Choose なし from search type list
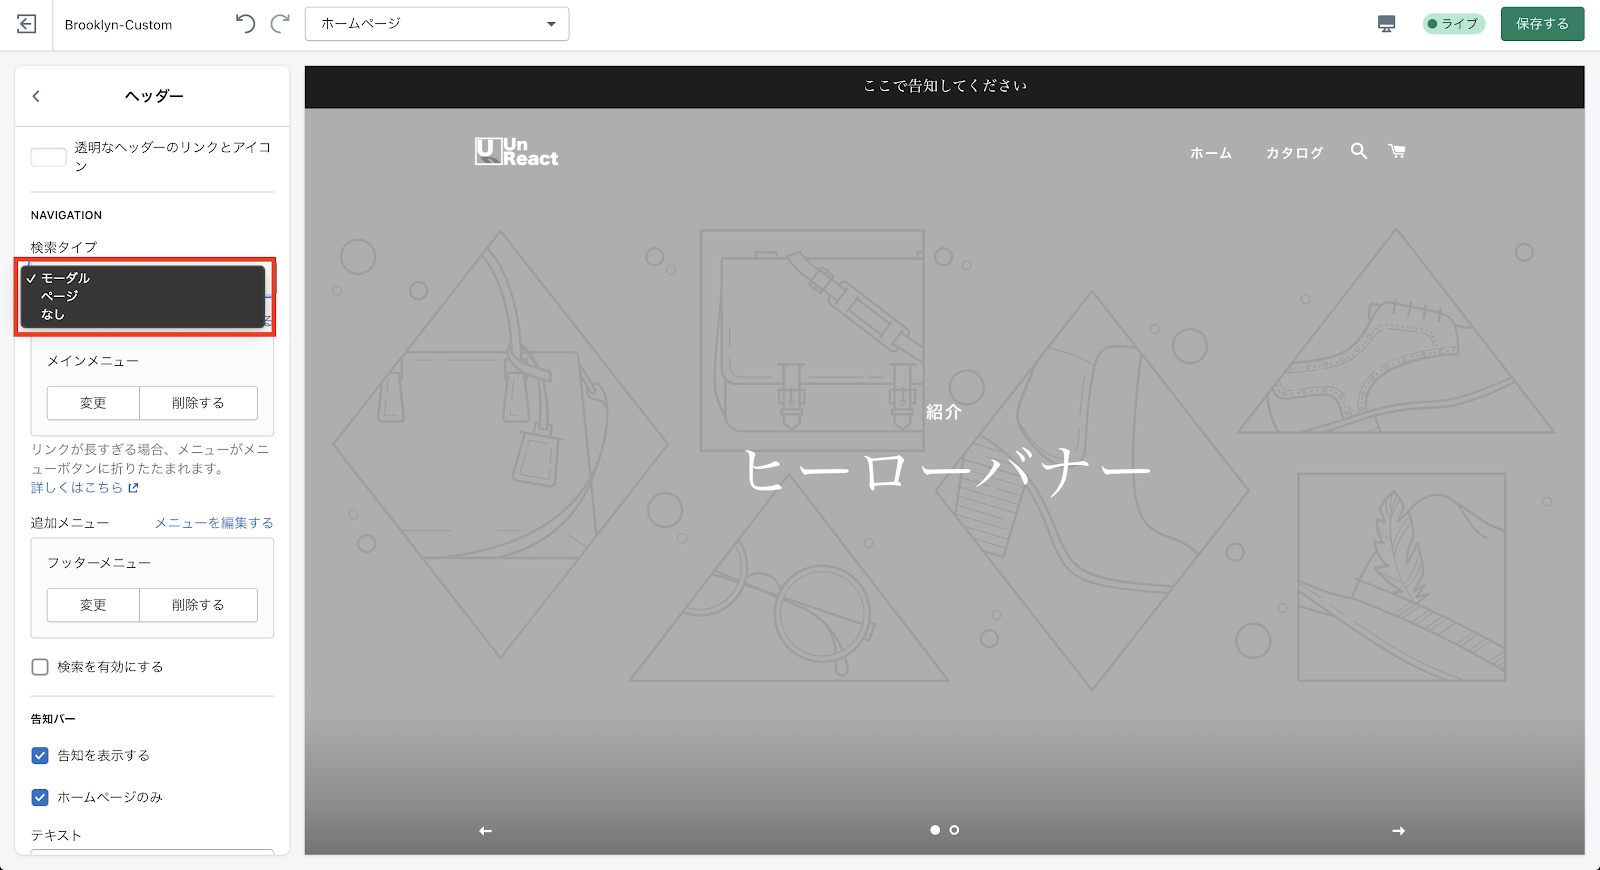The width and height of the screenshot is (1600, 870). [x=53, y=314]
